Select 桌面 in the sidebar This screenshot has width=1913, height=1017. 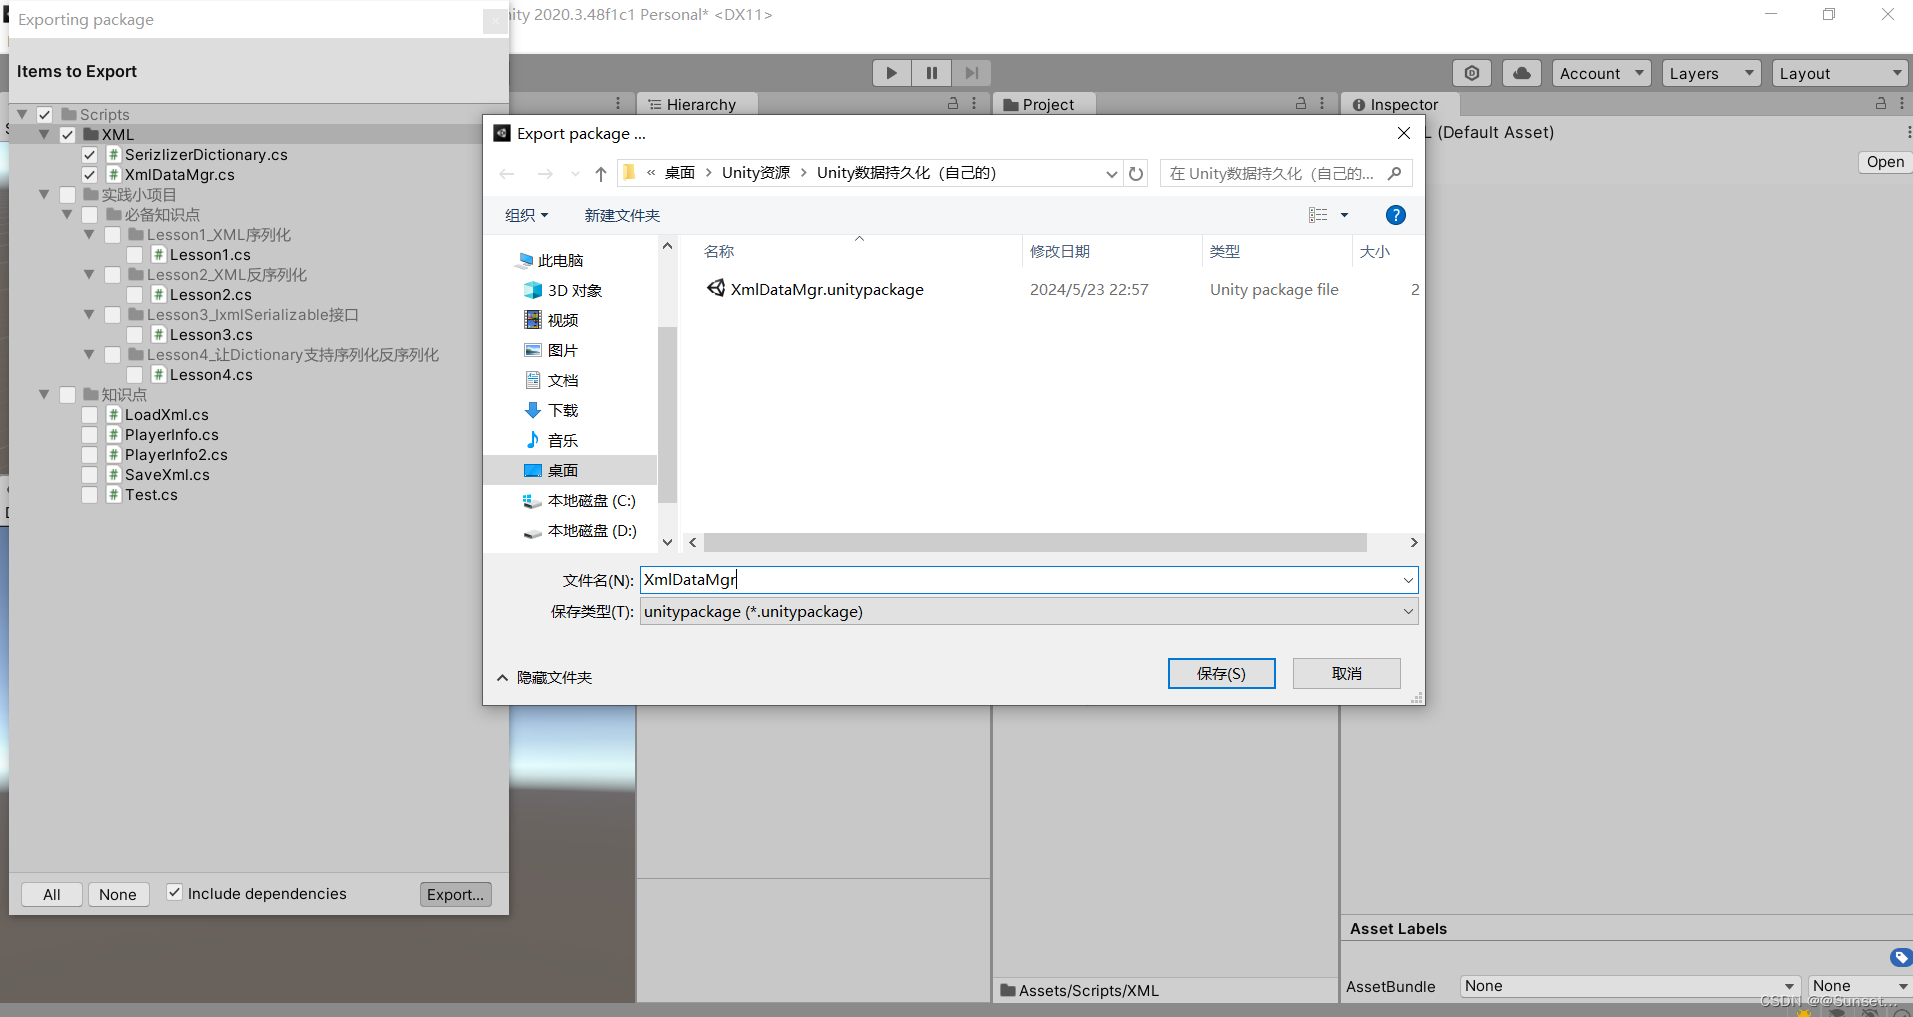[570, 470]
